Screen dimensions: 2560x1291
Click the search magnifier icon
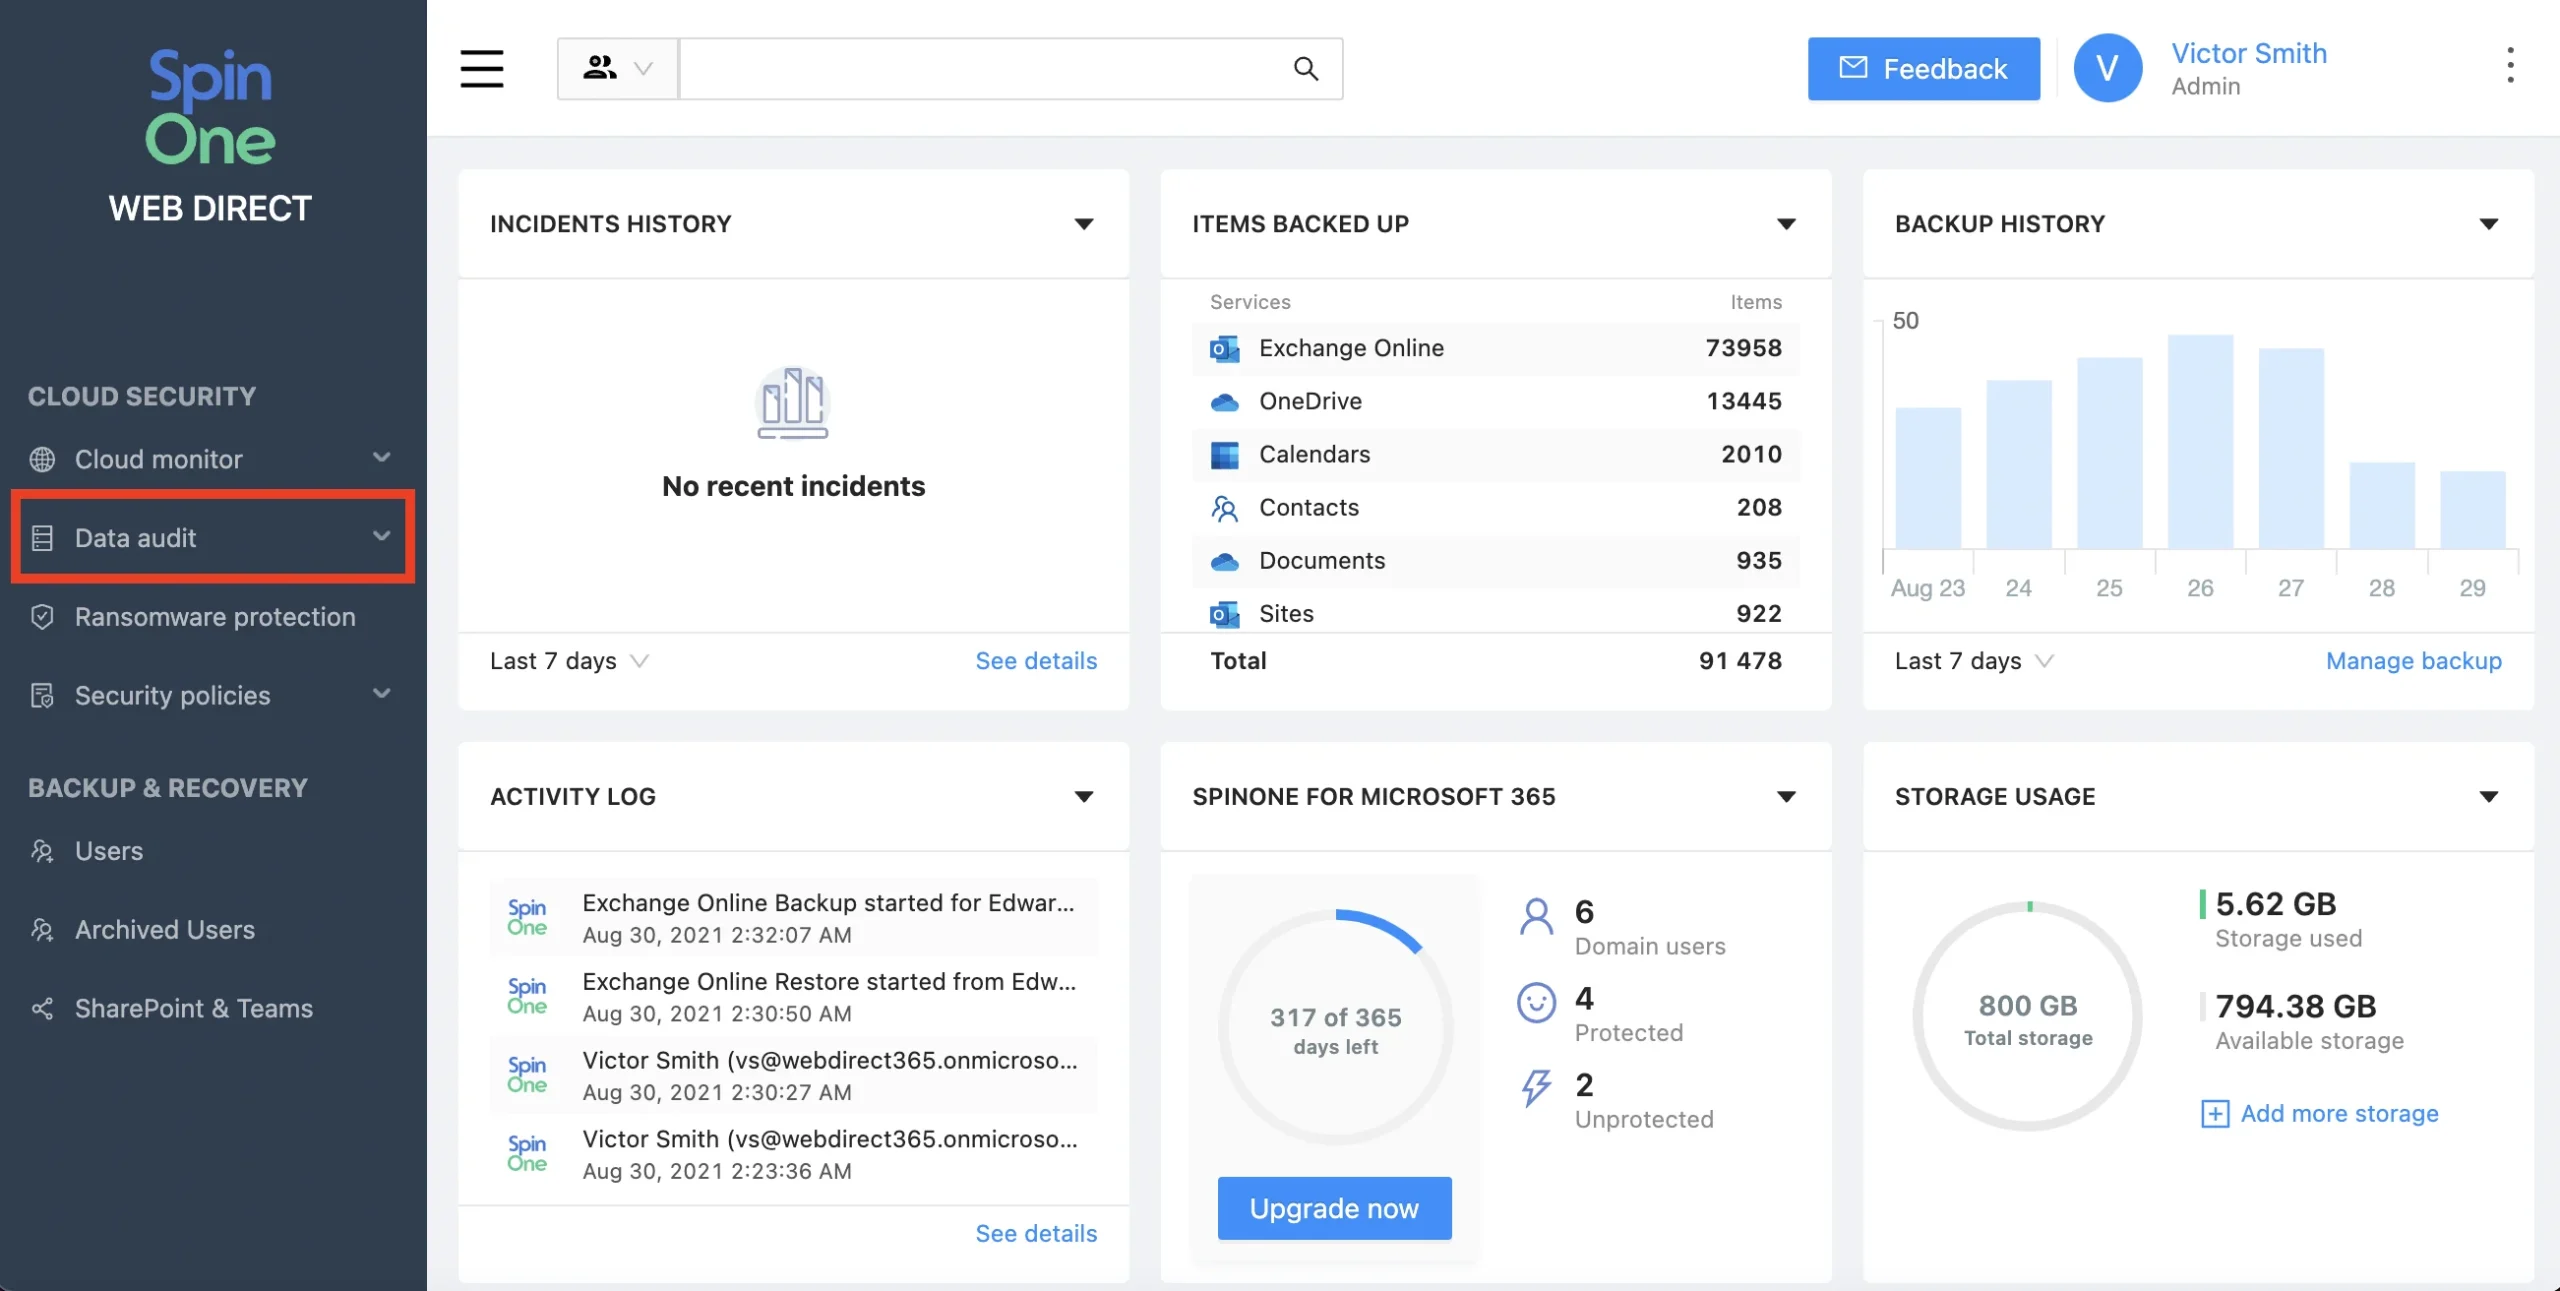pyautogui.click(x=1305, y=68)
